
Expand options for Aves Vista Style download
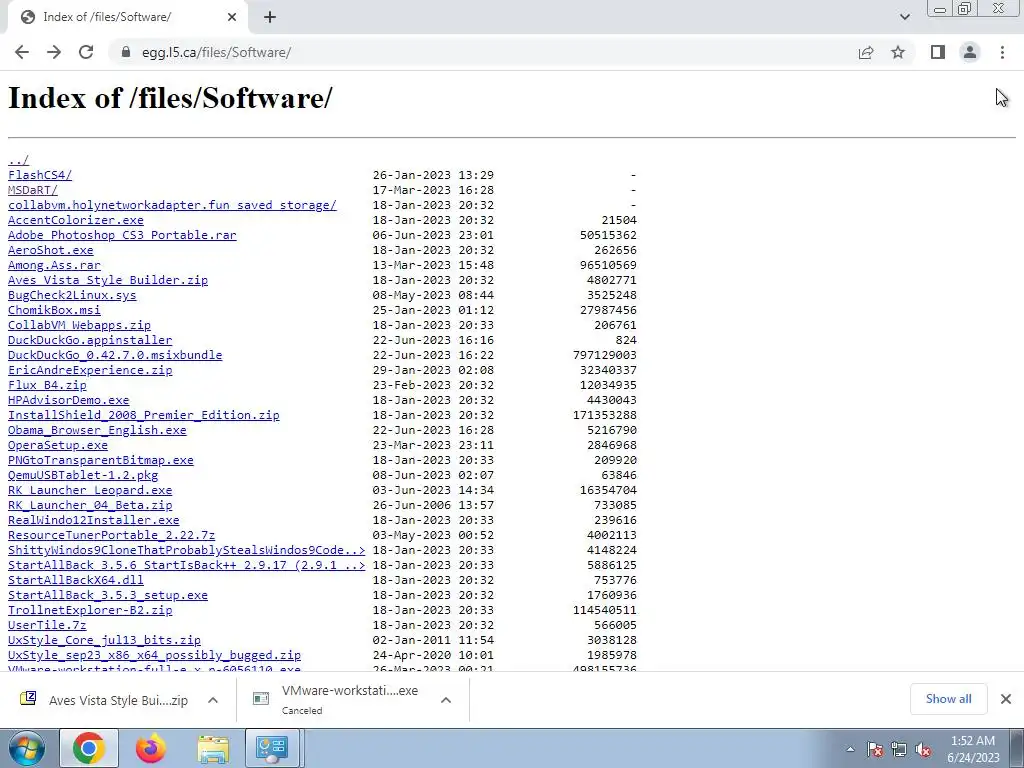click(213, 700)
